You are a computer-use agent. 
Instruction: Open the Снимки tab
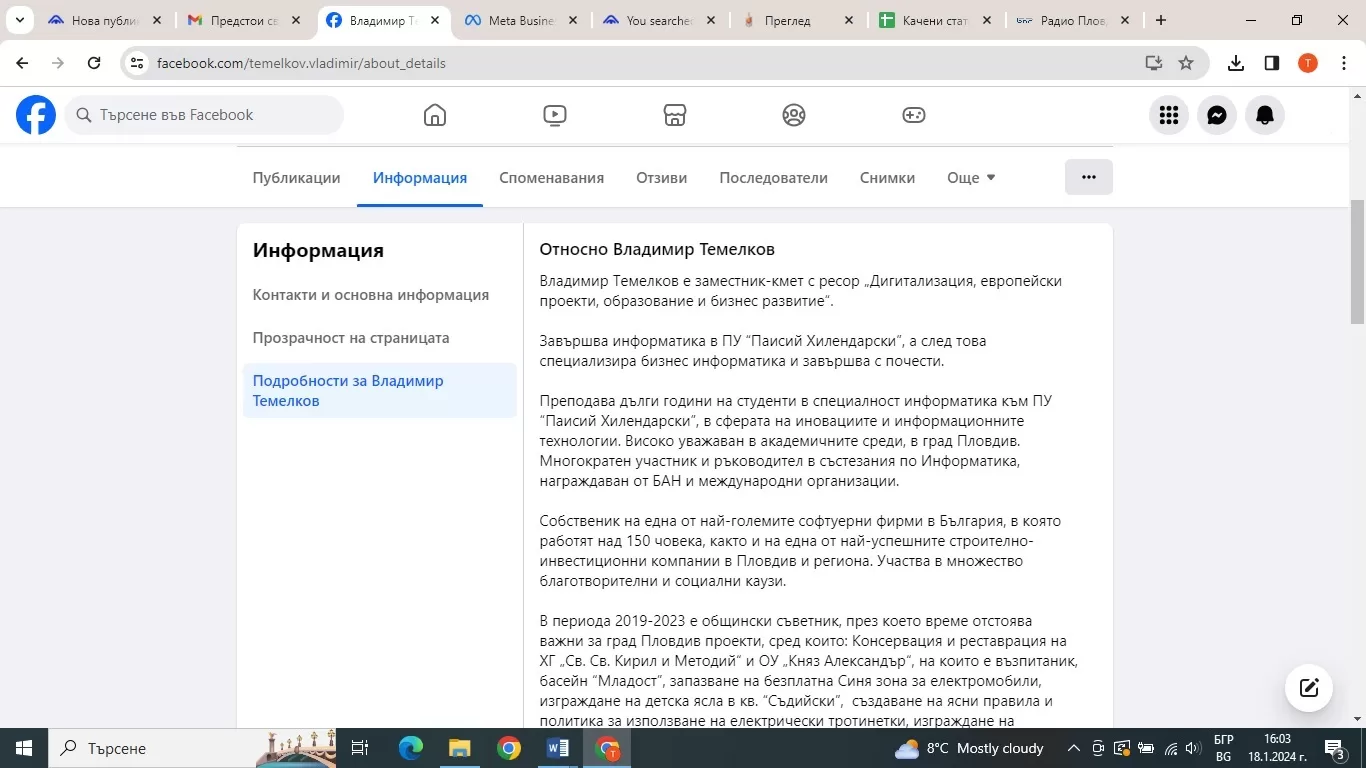click(x=887, y=178)
